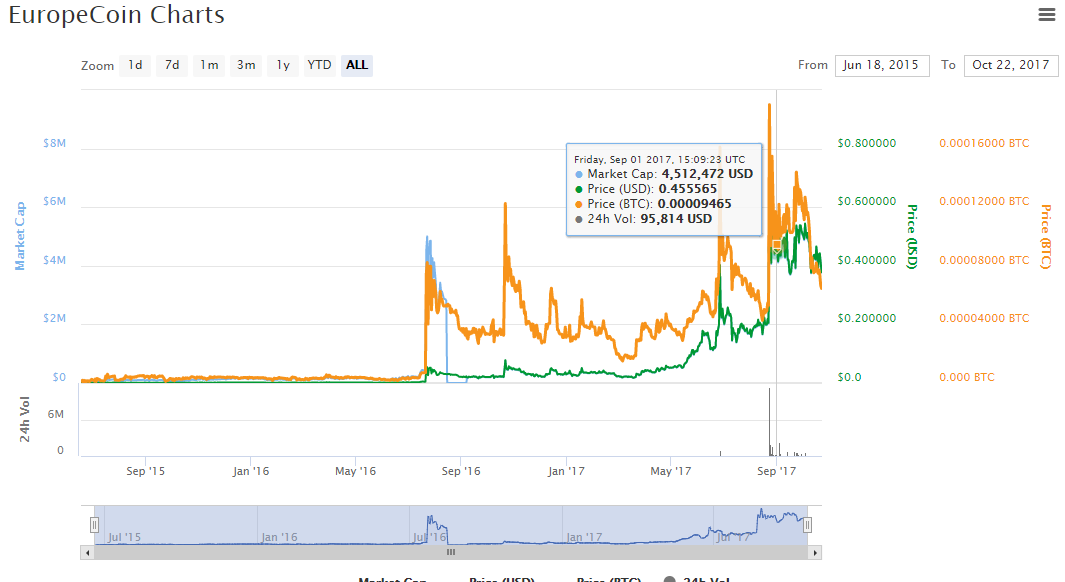Click the Sep '16 x-axis label
Viewport: 1065px width, 582px height.
(461, 471)
